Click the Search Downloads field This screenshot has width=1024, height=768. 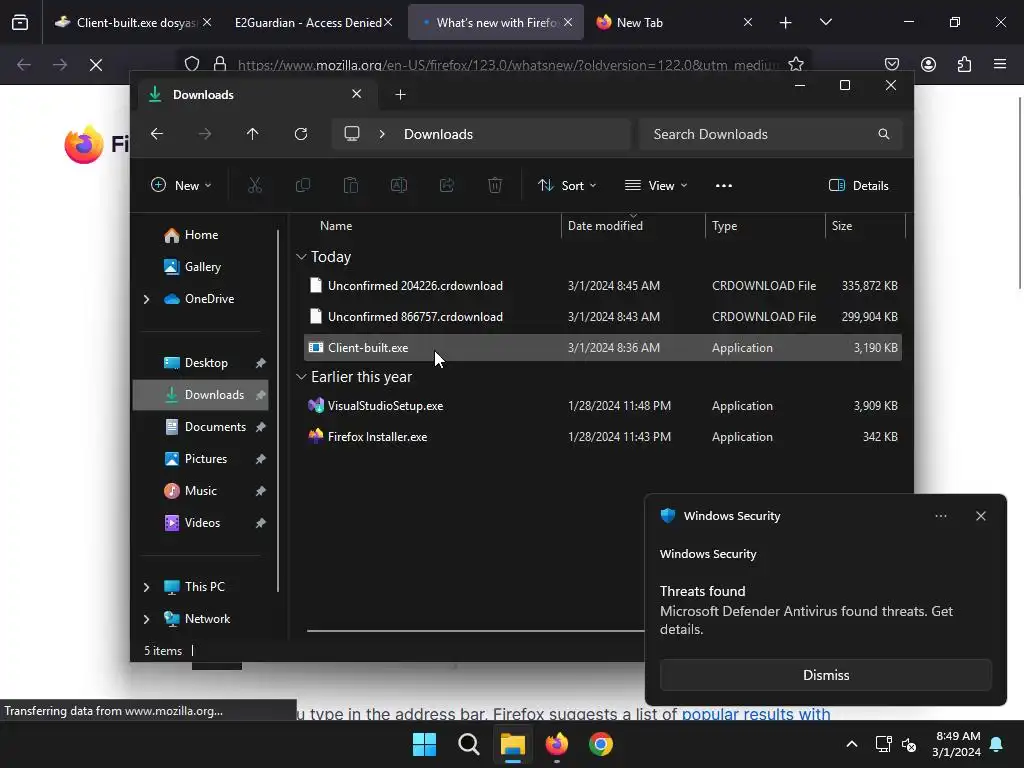[771, 134]
